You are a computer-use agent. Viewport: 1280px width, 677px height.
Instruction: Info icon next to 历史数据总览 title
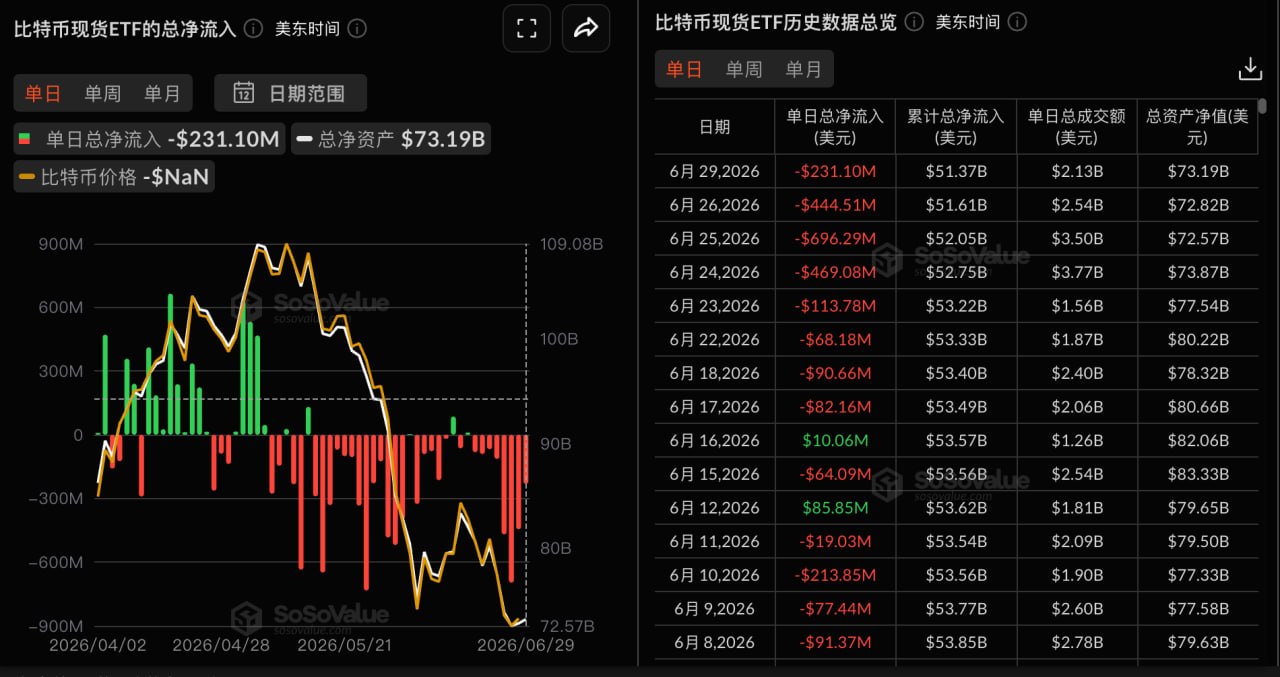point(914,22)
